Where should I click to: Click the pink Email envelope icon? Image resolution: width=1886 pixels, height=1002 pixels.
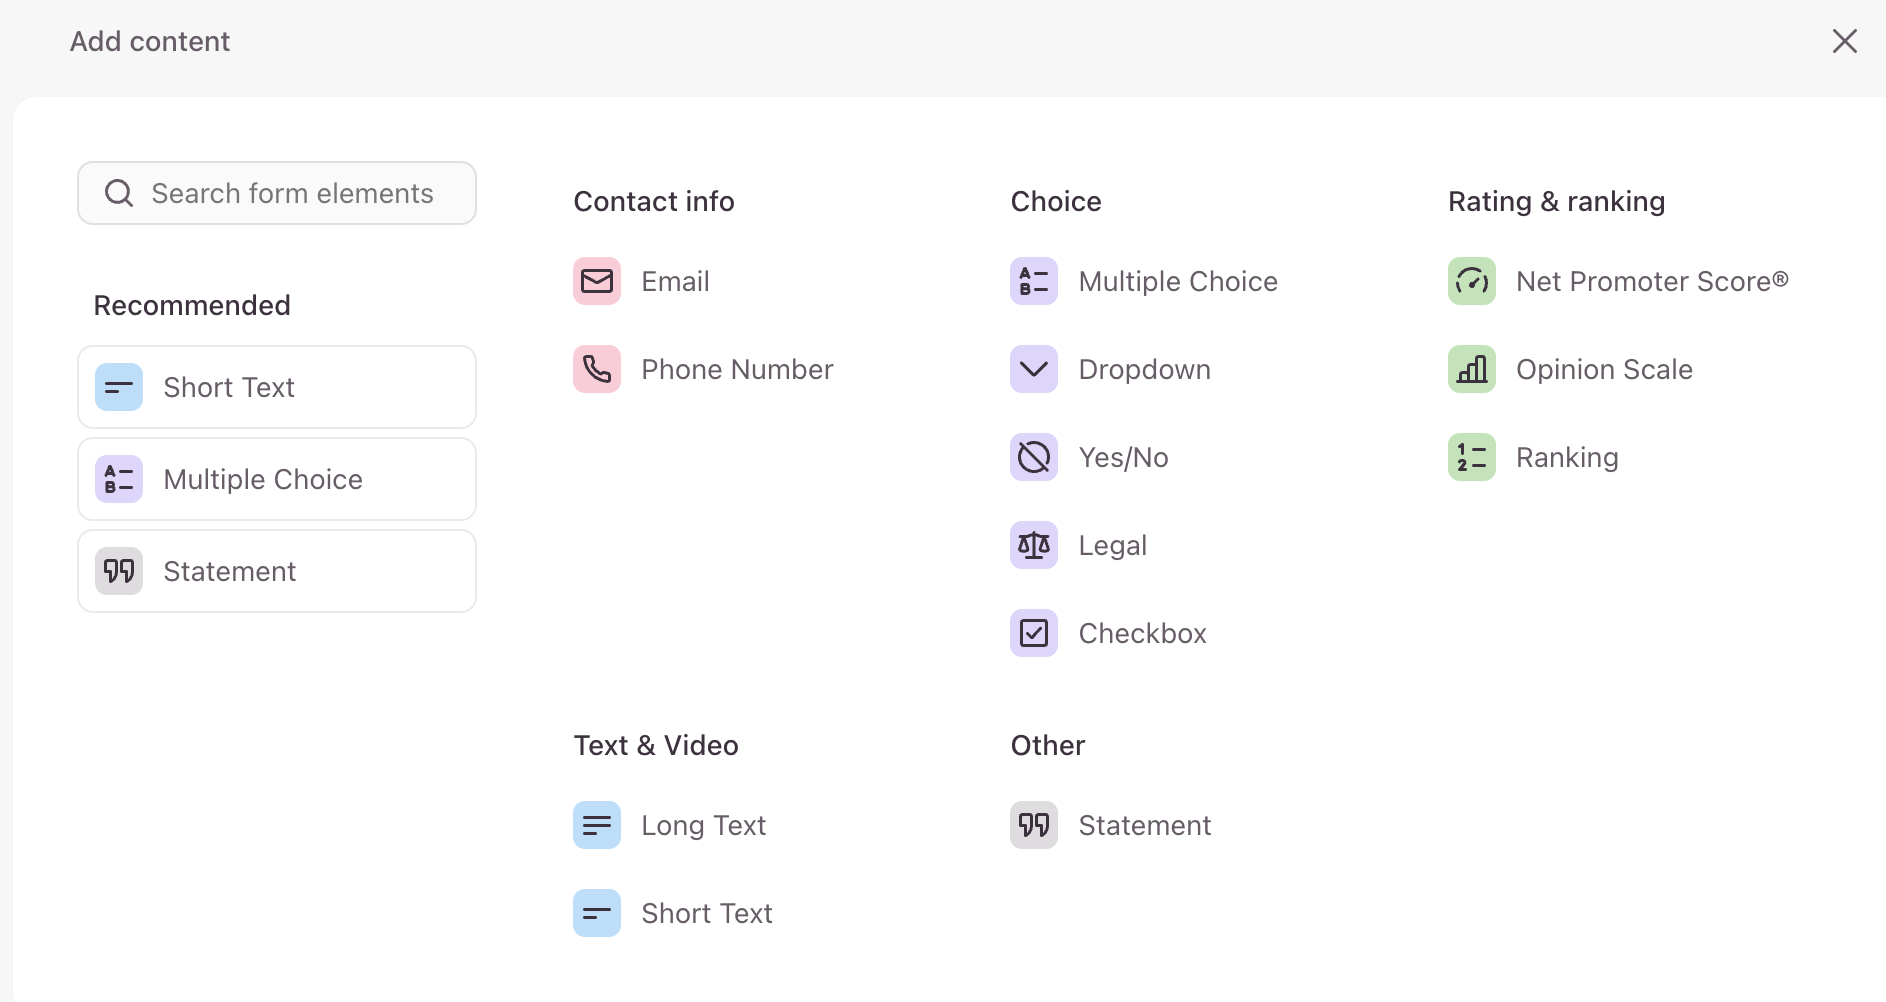(597, 281)
